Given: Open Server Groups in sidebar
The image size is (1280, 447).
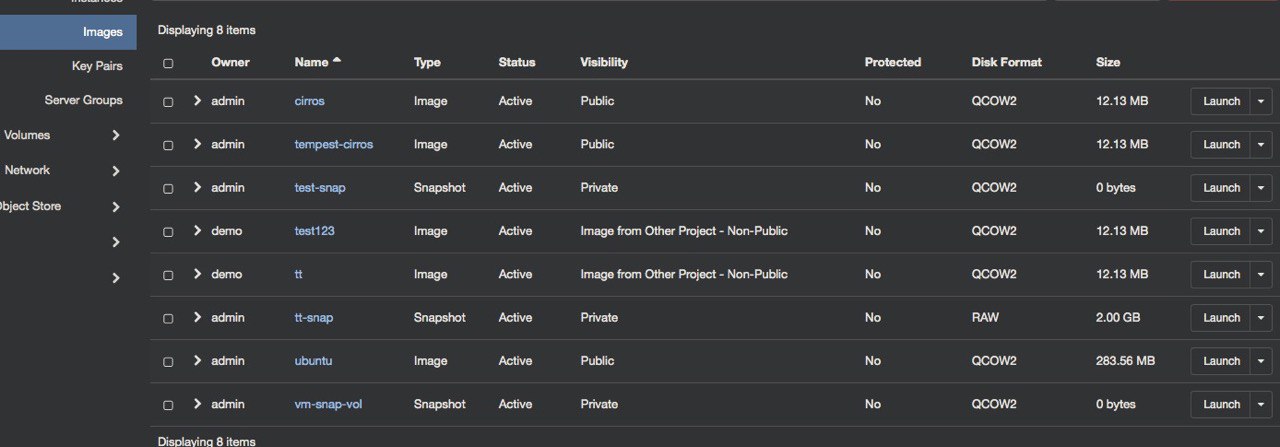Looking at the screenshot, I should tap(83, 100).
